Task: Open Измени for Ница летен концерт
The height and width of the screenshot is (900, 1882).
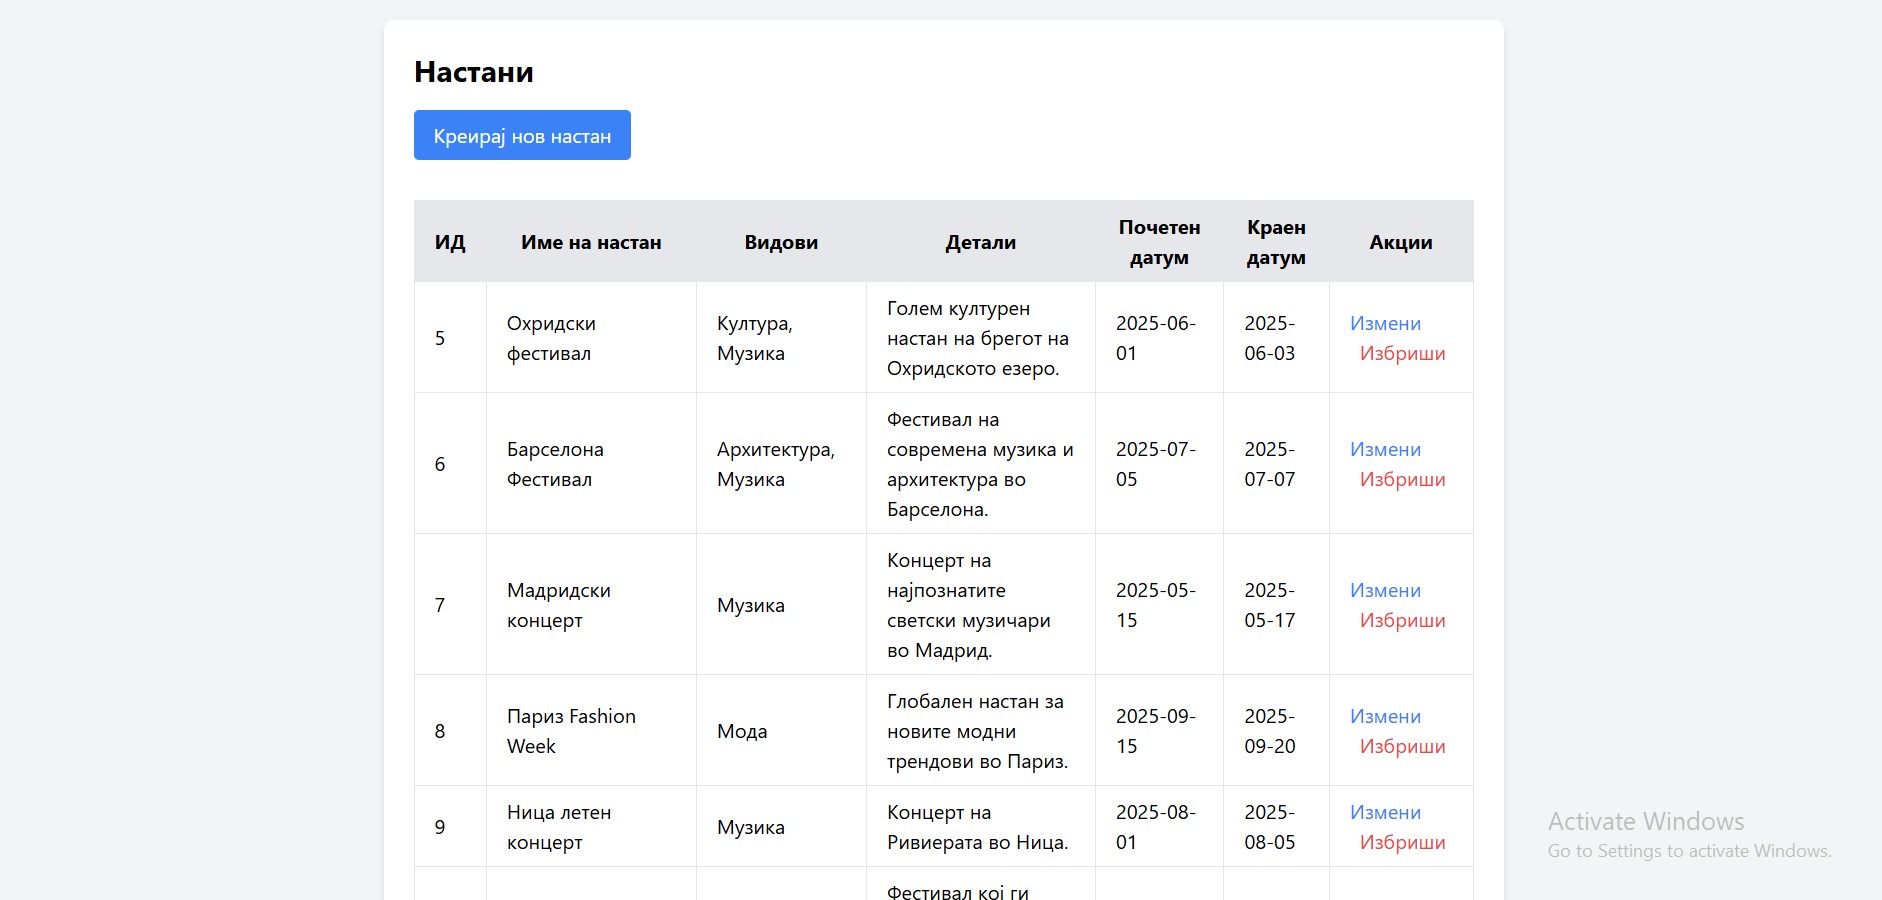Action: pyautogui.click(x=1385, y=812)
